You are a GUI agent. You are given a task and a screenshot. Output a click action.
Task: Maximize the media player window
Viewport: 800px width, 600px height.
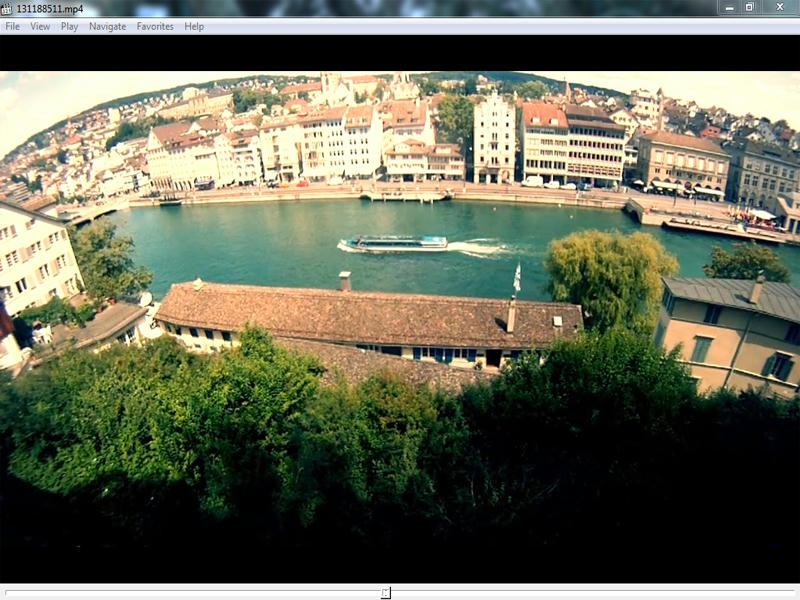point(749,7)
